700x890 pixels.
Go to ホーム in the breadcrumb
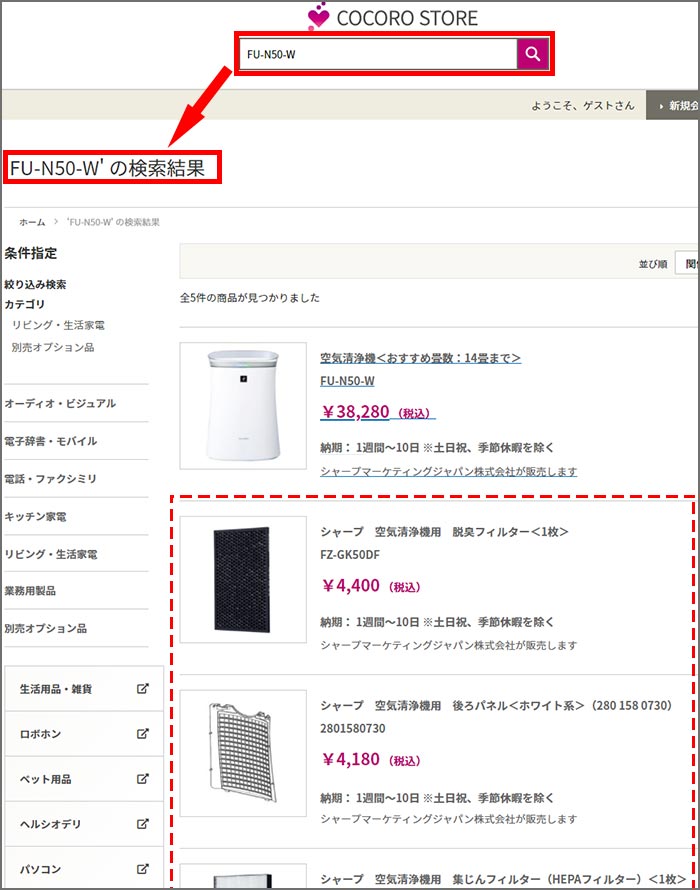click(32, 222)
